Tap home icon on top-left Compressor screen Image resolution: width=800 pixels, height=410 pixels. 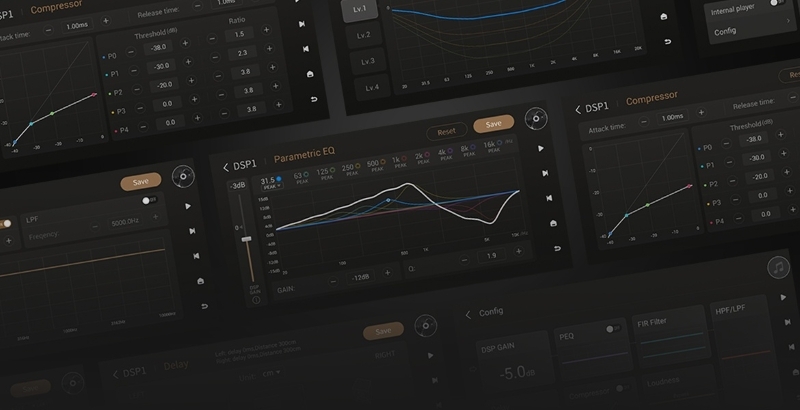[x=310, y=74]
